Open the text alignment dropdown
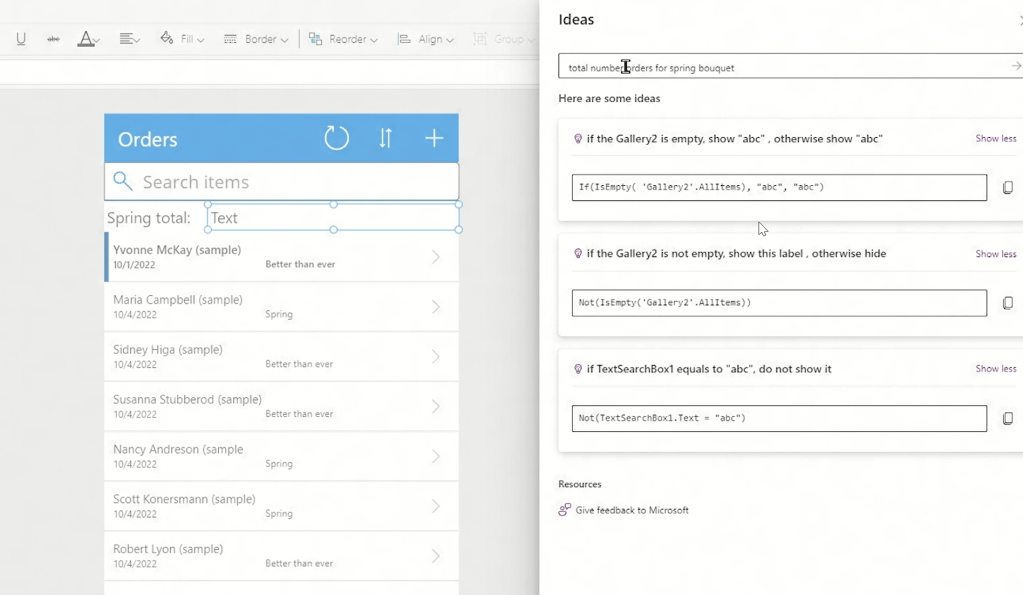The height and width of the screenshot is (595, 1023). point(129,39)
